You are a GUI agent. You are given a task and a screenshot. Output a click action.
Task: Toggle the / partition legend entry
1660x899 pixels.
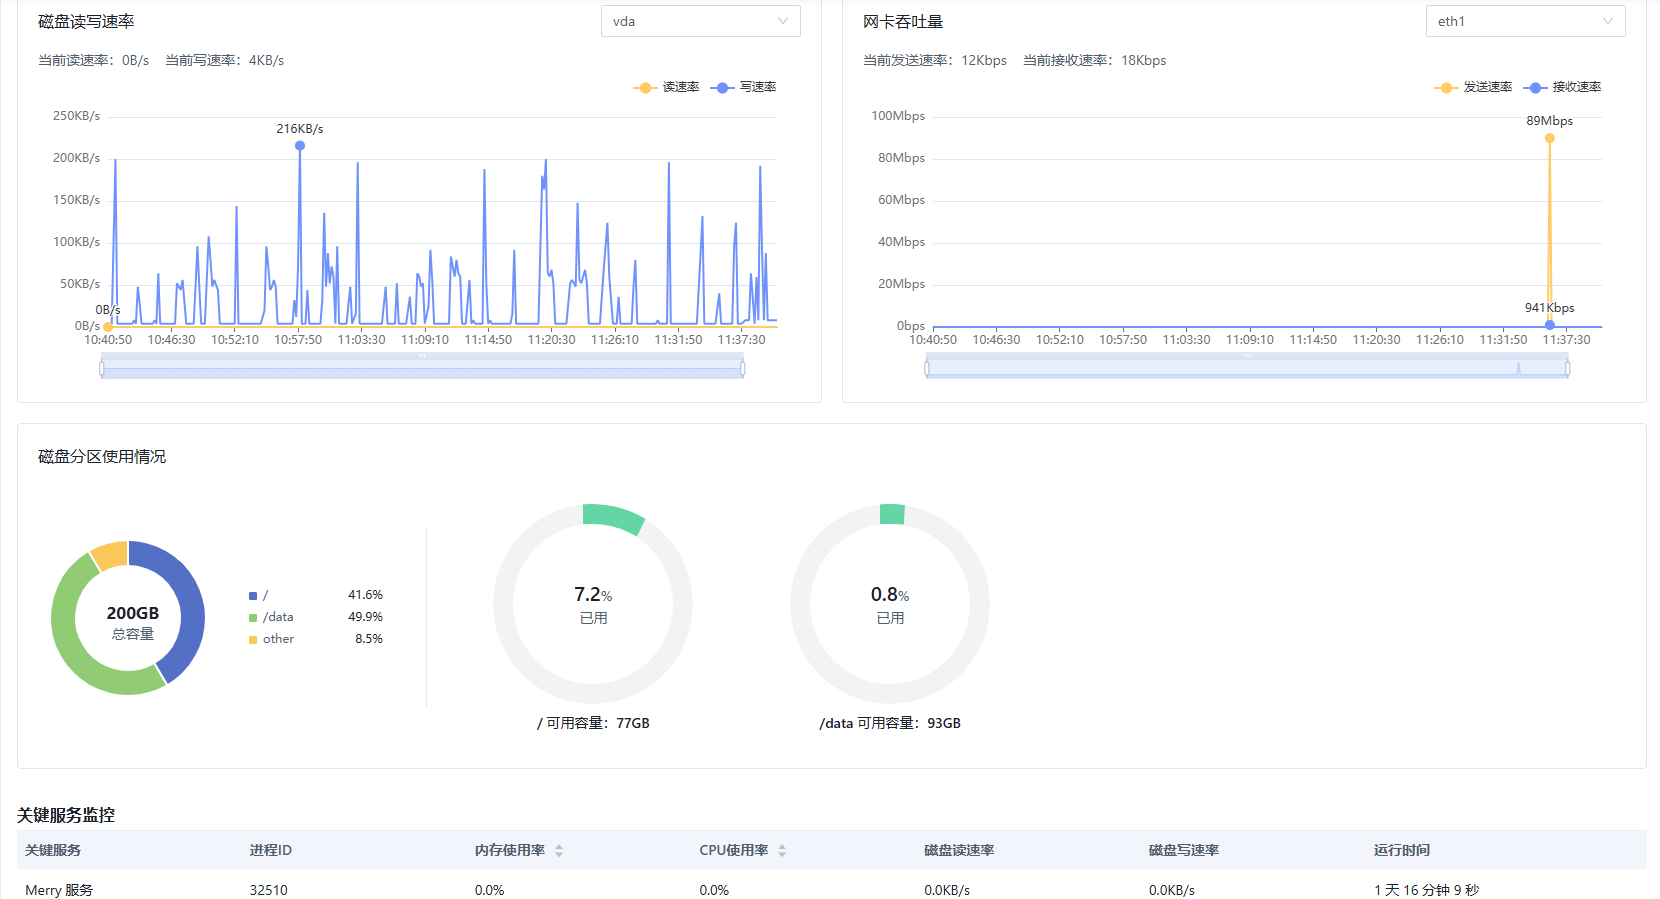[x=258, y=595]
